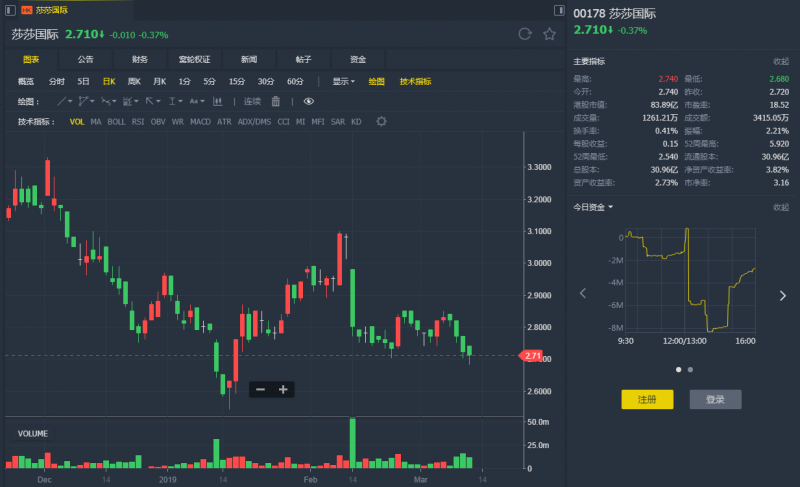
Task: Enable the KD indicator
Action: click(356, 122)
